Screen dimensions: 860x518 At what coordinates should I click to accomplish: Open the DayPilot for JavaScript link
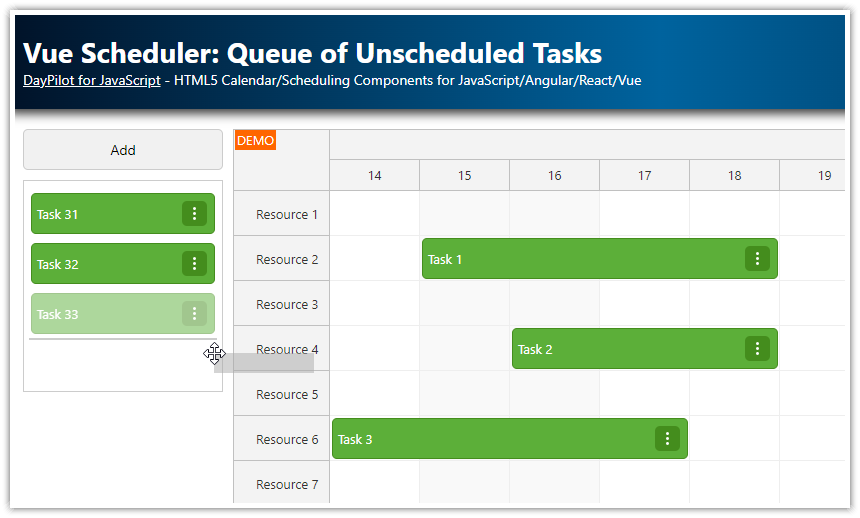point(92,80)
